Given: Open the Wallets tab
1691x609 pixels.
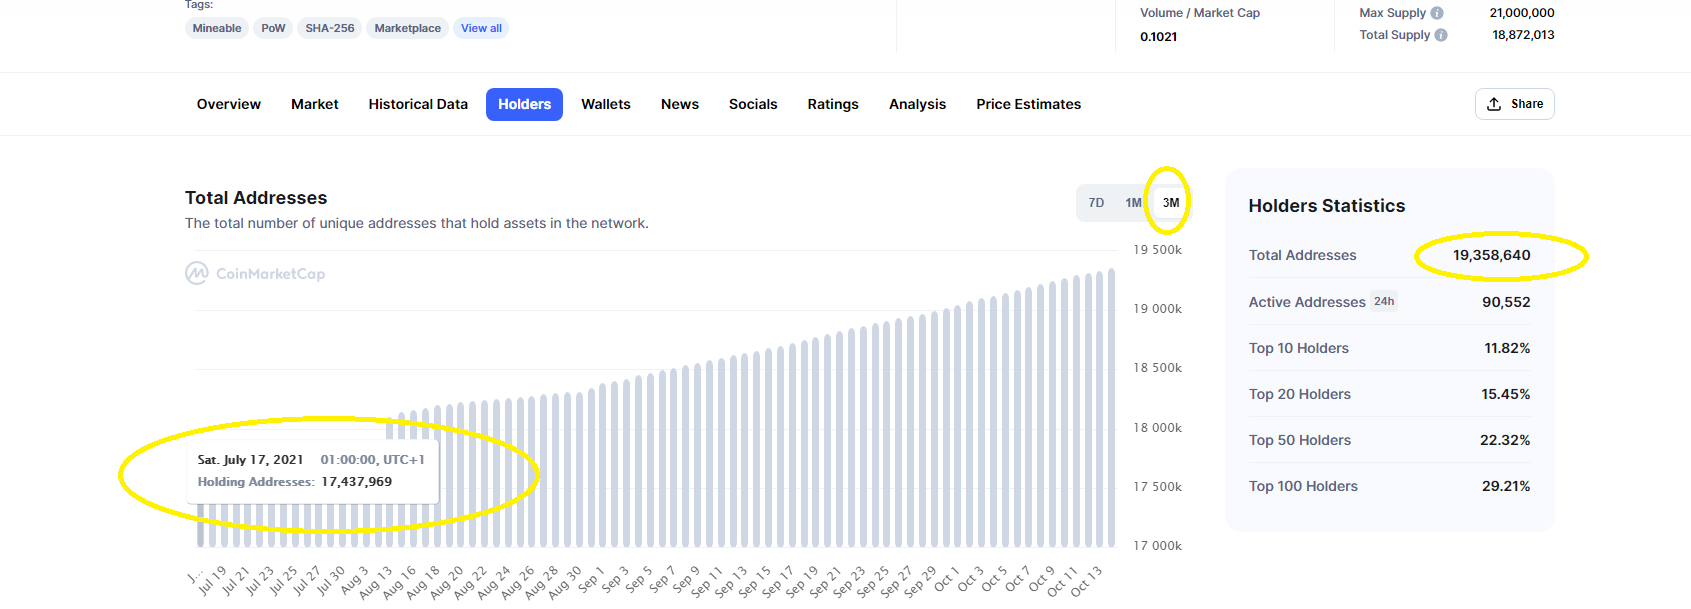Looking at the screenshot, I should (606, 104).
